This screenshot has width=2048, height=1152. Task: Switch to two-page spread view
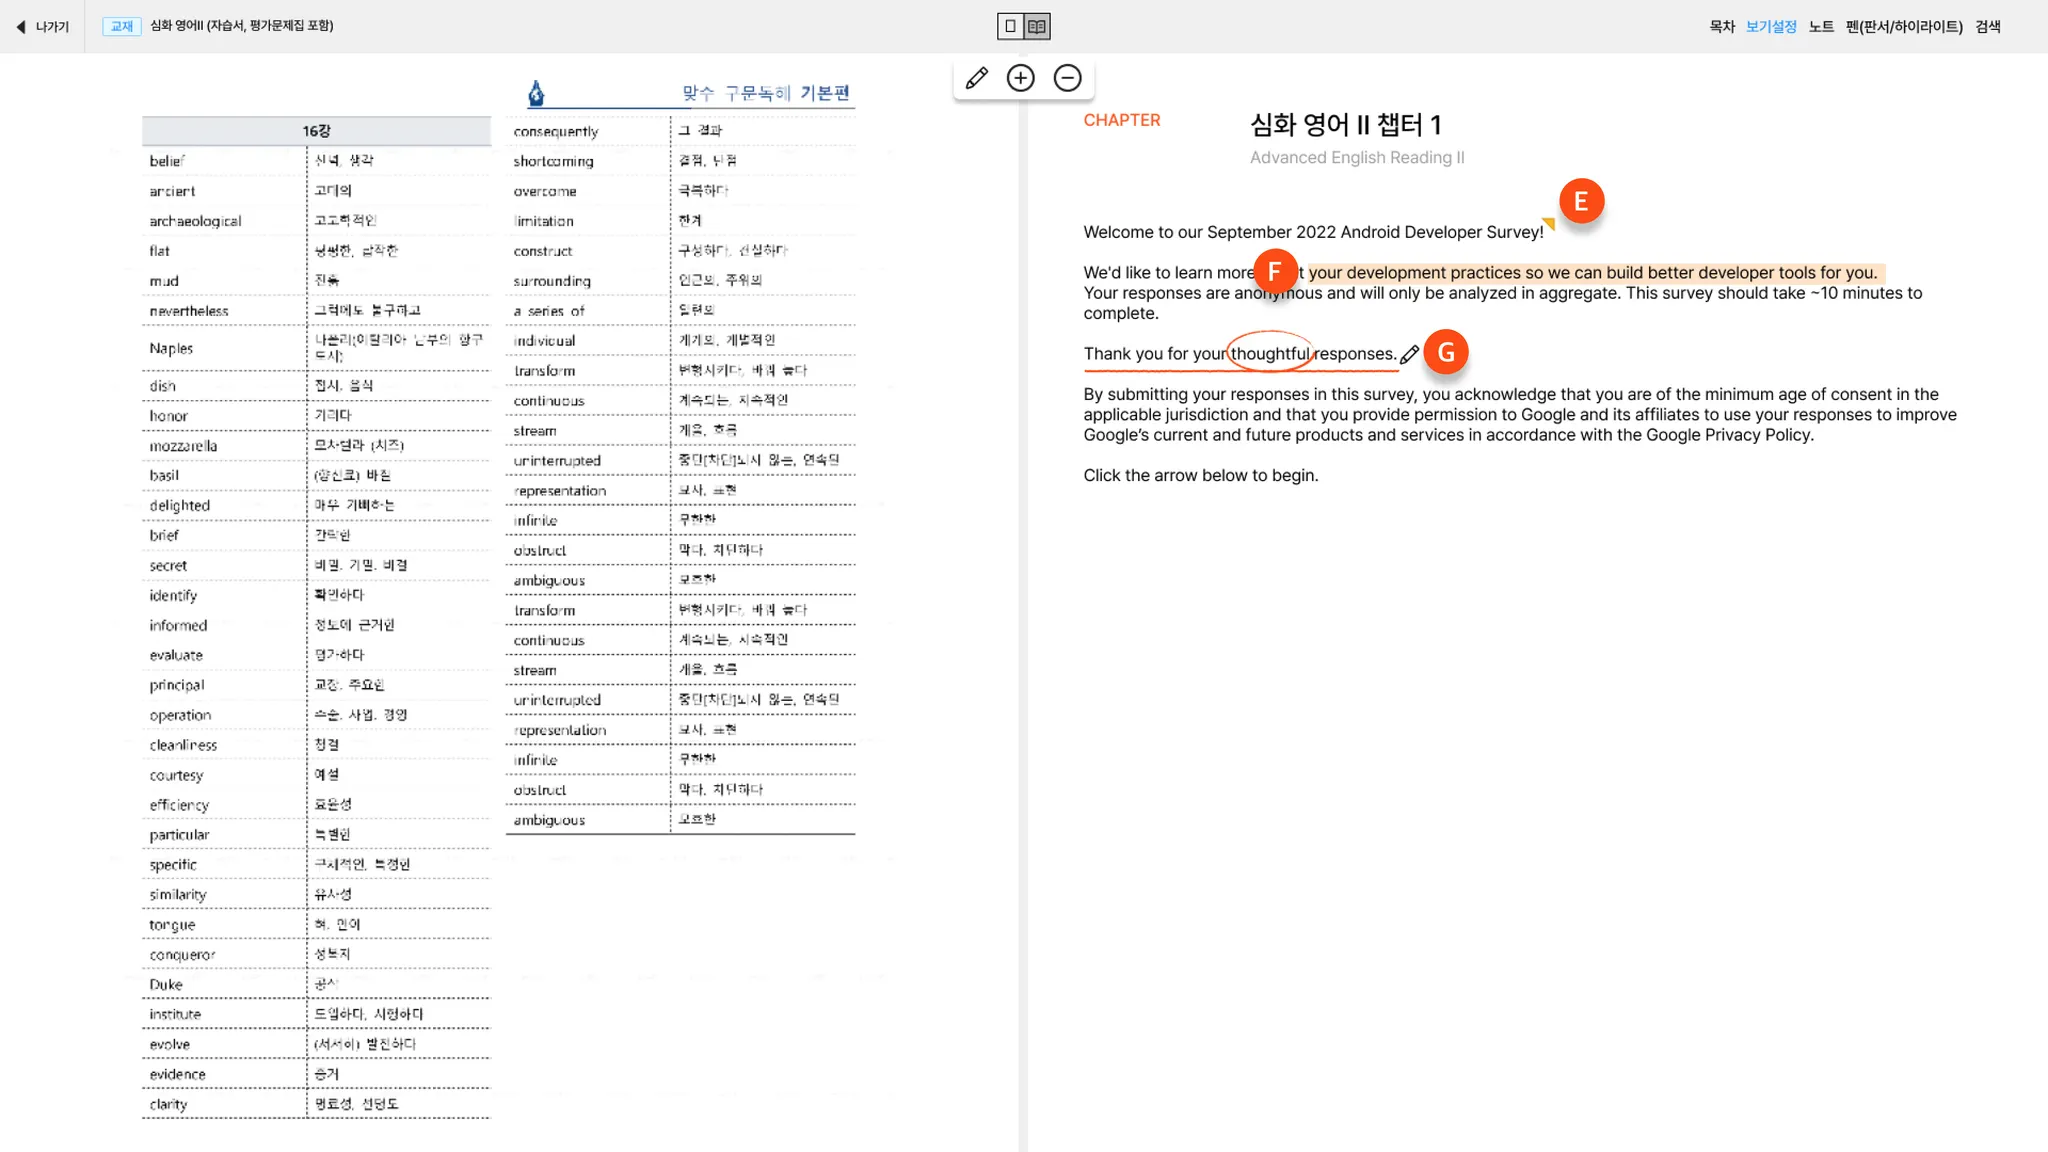(x=1037, y=27)
